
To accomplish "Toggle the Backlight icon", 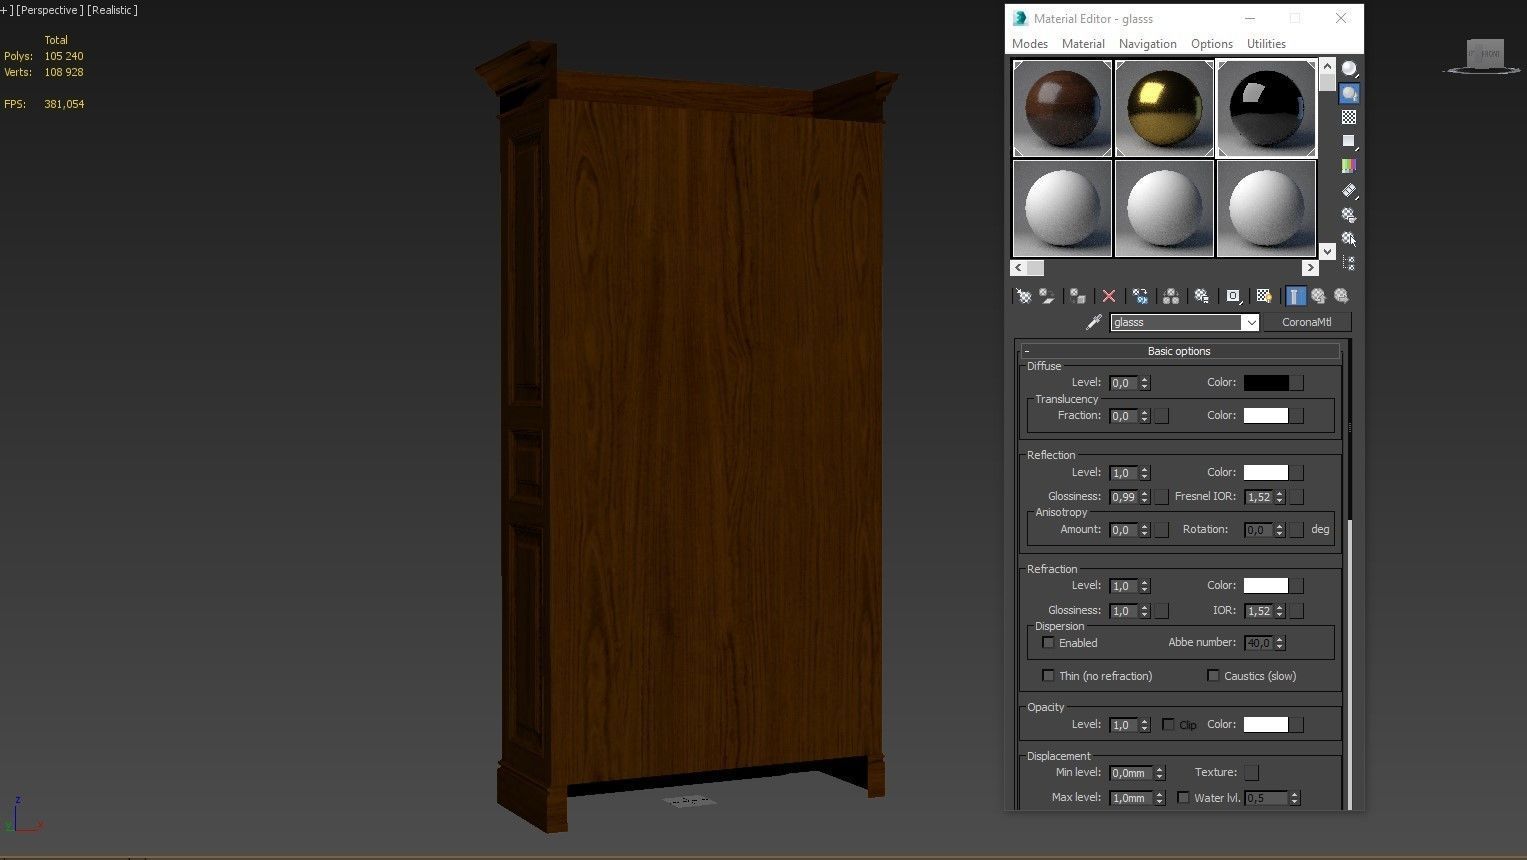I will (1349, 93).
